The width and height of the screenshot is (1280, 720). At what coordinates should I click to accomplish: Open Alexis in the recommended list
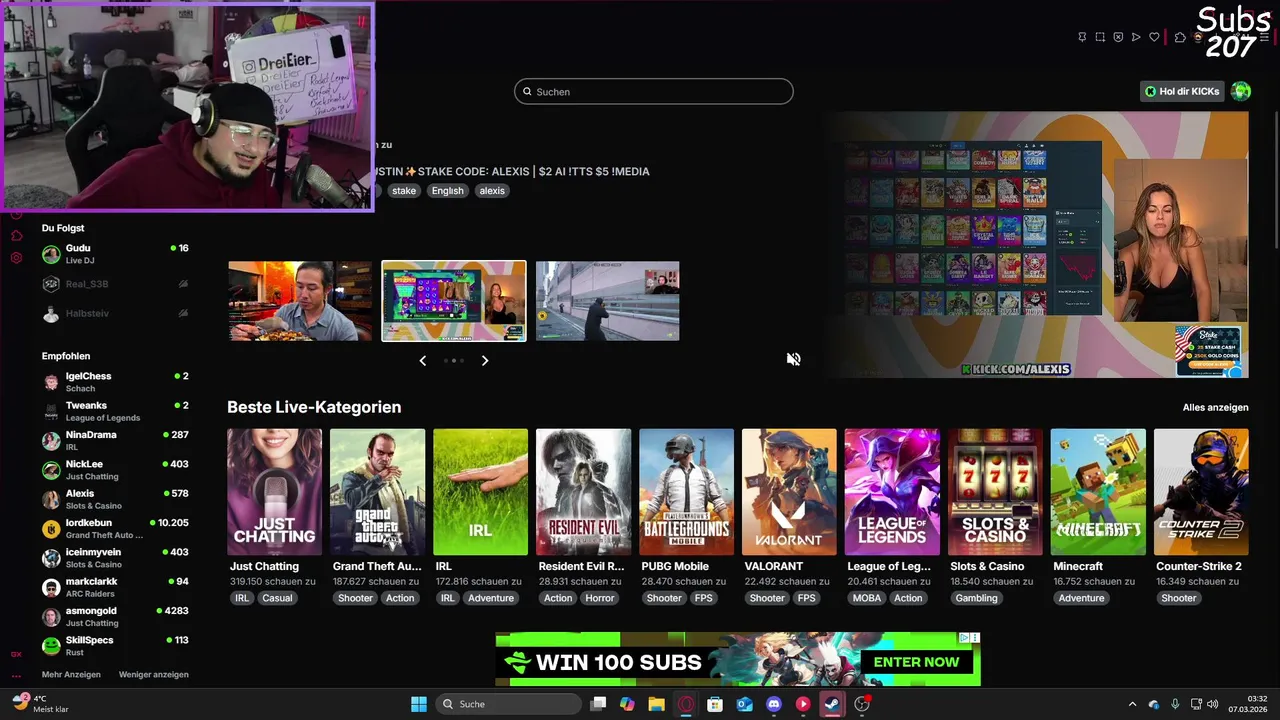pos(115,499)
